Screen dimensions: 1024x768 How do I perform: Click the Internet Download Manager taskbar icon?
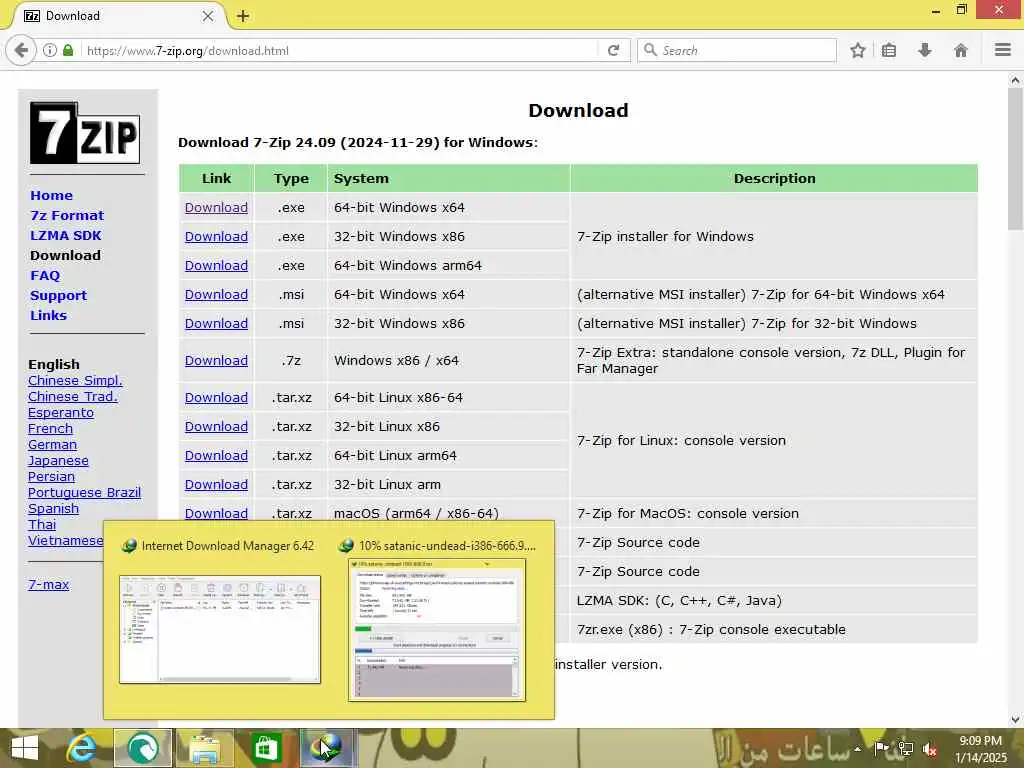click(x=328, y=748)
